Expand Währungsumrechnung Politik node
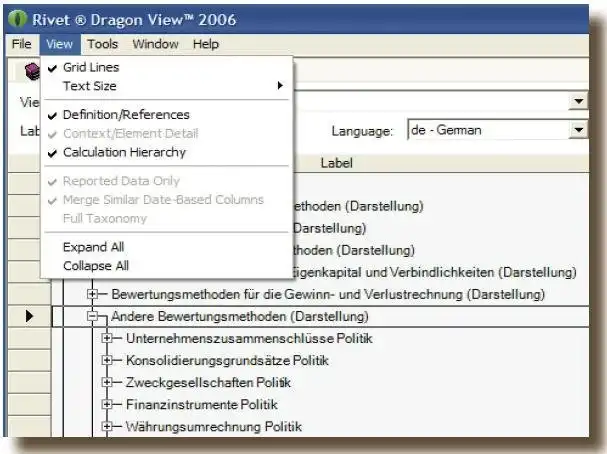The width and height of the screenshot is (607, 454). point(107,427)
